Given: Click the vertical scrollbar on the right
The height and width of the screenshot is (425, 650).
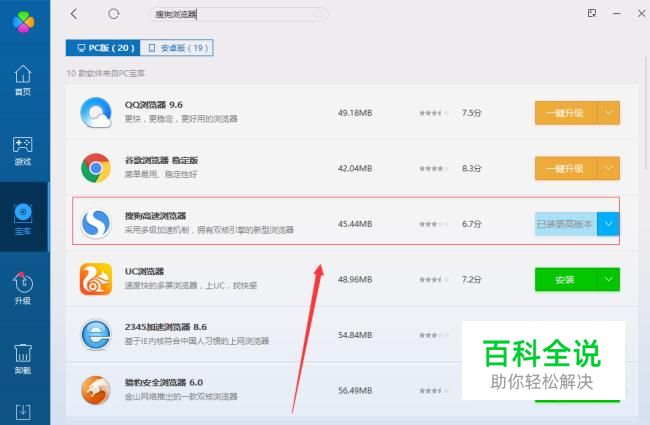Looking at the screenshot, I should 645,114.
